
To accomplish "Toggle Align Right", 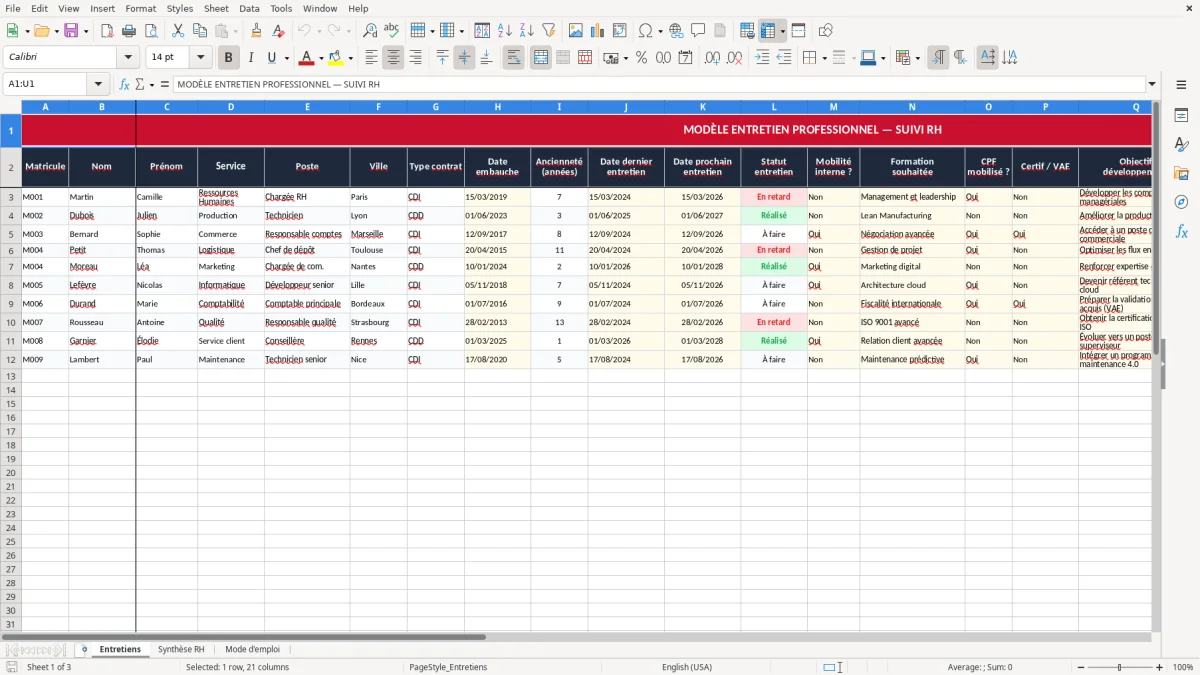I will [415, 58].
